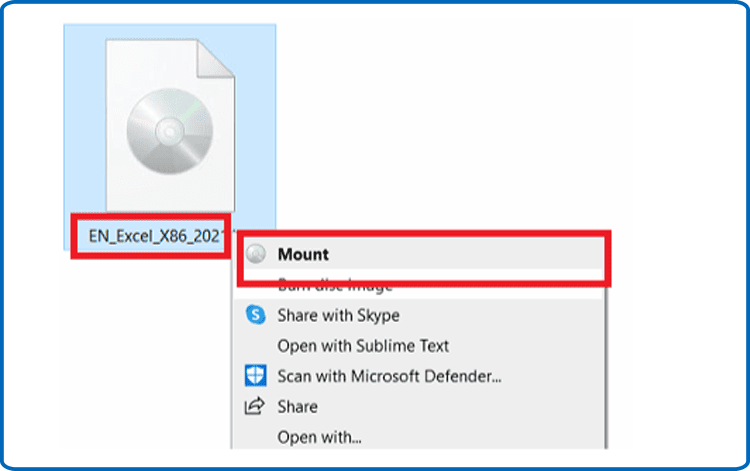Image resolution: width=750 pixels, height=471 pixels.
Task: Click the Microsoft Defender shield icon
Action: tap(254, 376)
